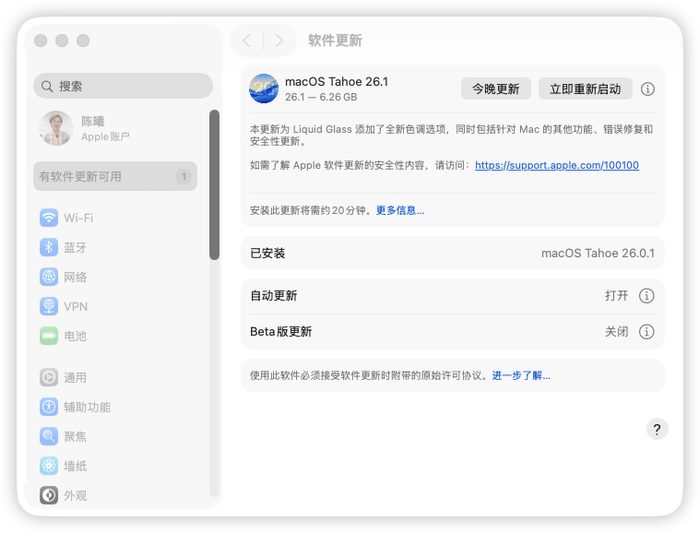Image resolution: width=700 pixels, height=533 pixels.
Task: Open 网络 settings label in sidebar
Action: coord(75,277)
